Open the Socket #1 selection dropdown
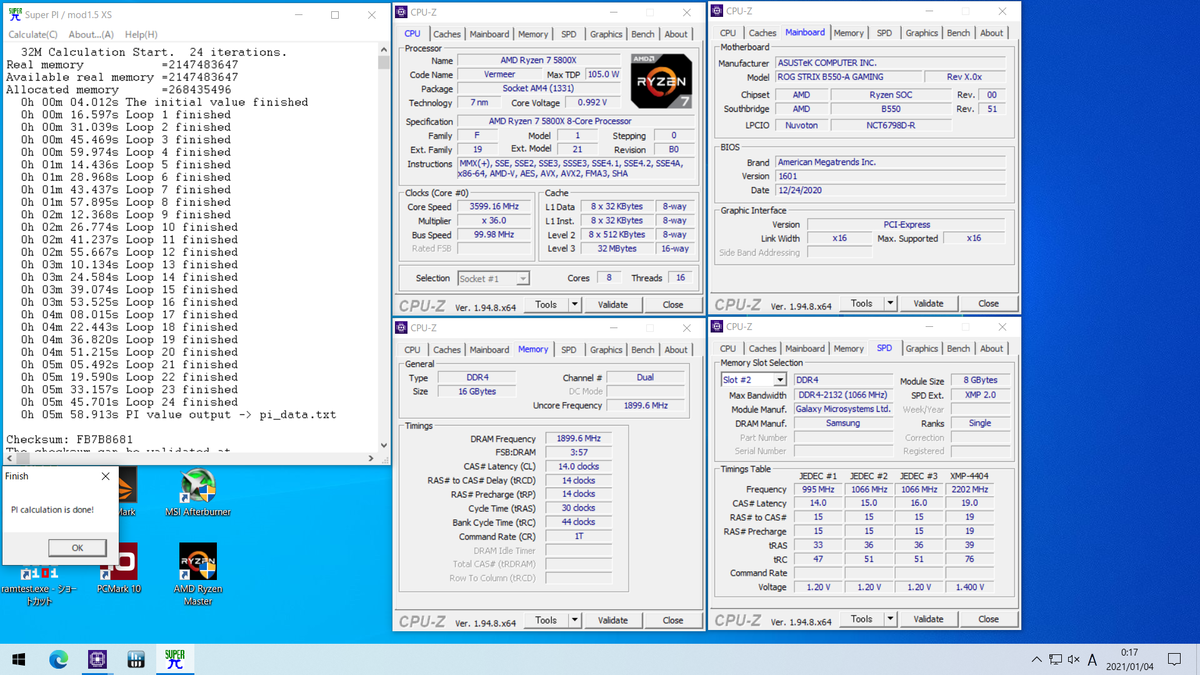 point(523,278)
